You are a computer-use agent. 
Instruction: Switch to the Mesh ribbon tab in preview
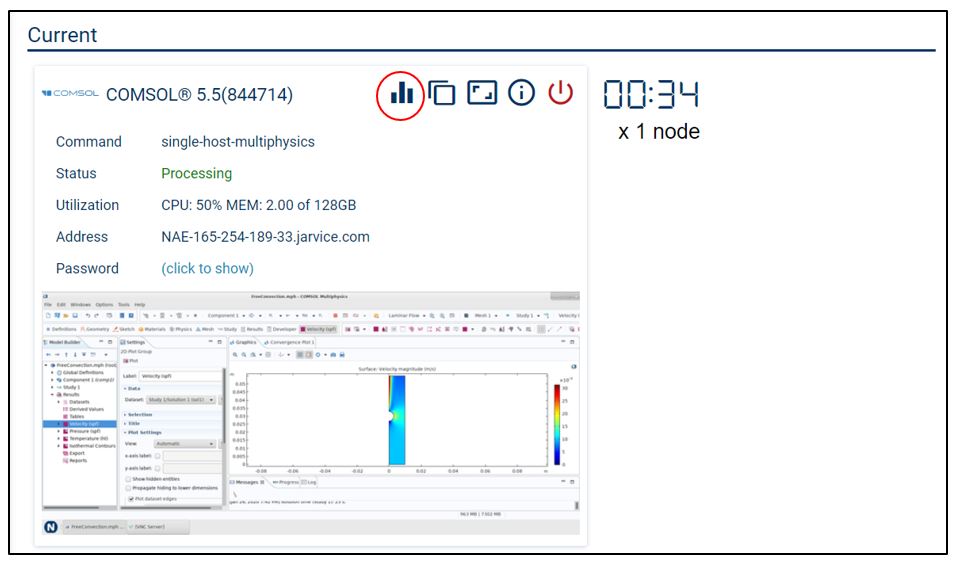[x=205, y=329]
